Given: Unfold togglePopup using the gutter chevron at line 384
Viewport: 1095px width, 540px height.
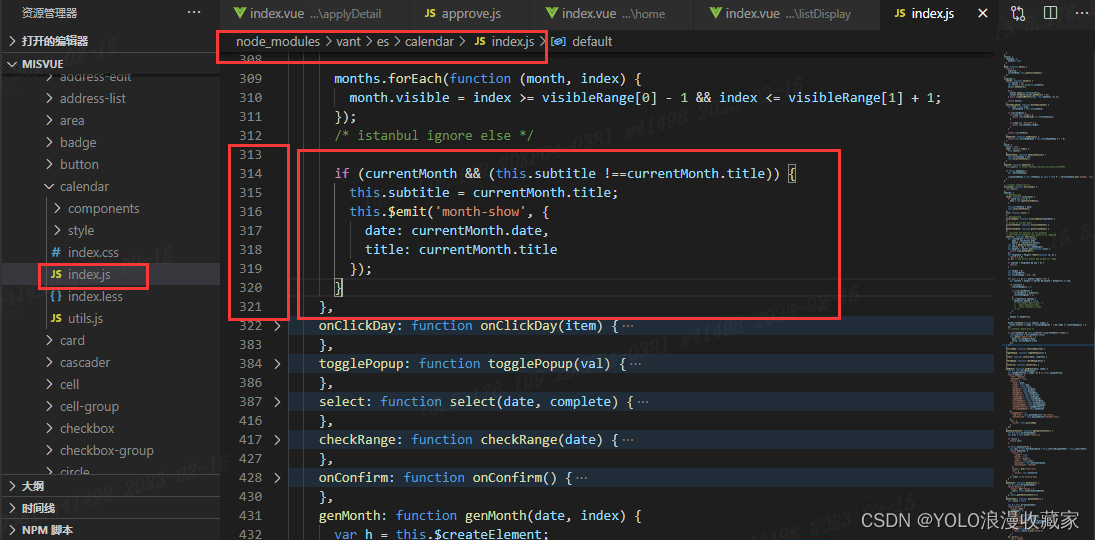Looking at the screenshot, I should [x=277, y=364].
